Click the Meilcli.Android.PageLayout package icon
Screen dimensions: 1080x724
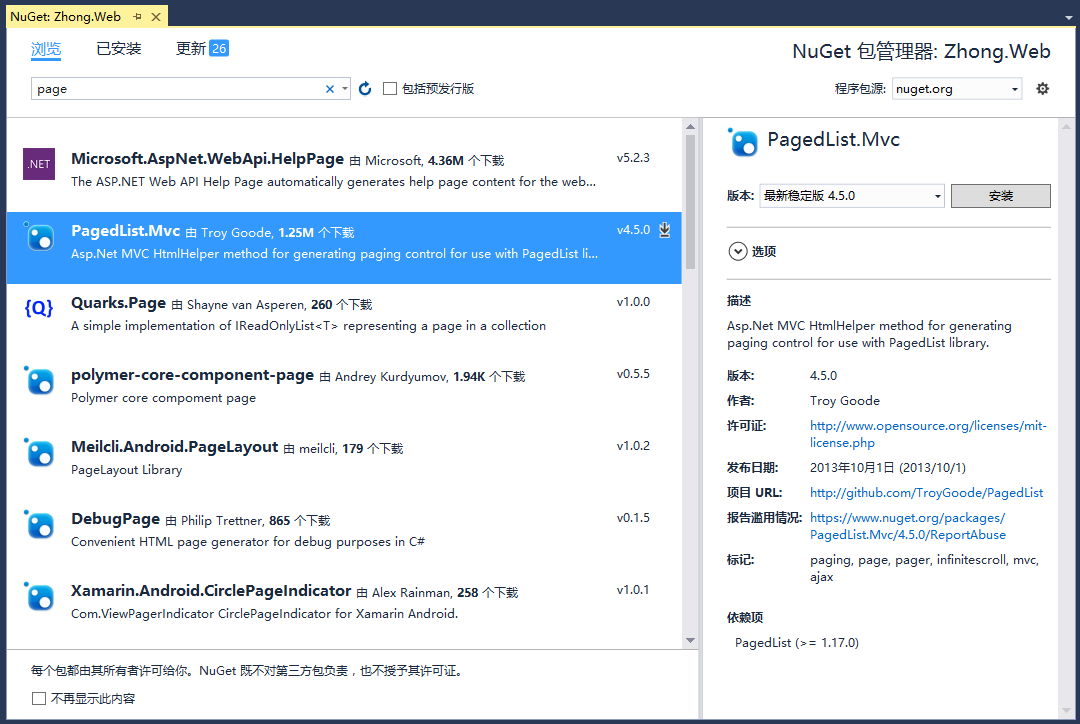[39, 453]
